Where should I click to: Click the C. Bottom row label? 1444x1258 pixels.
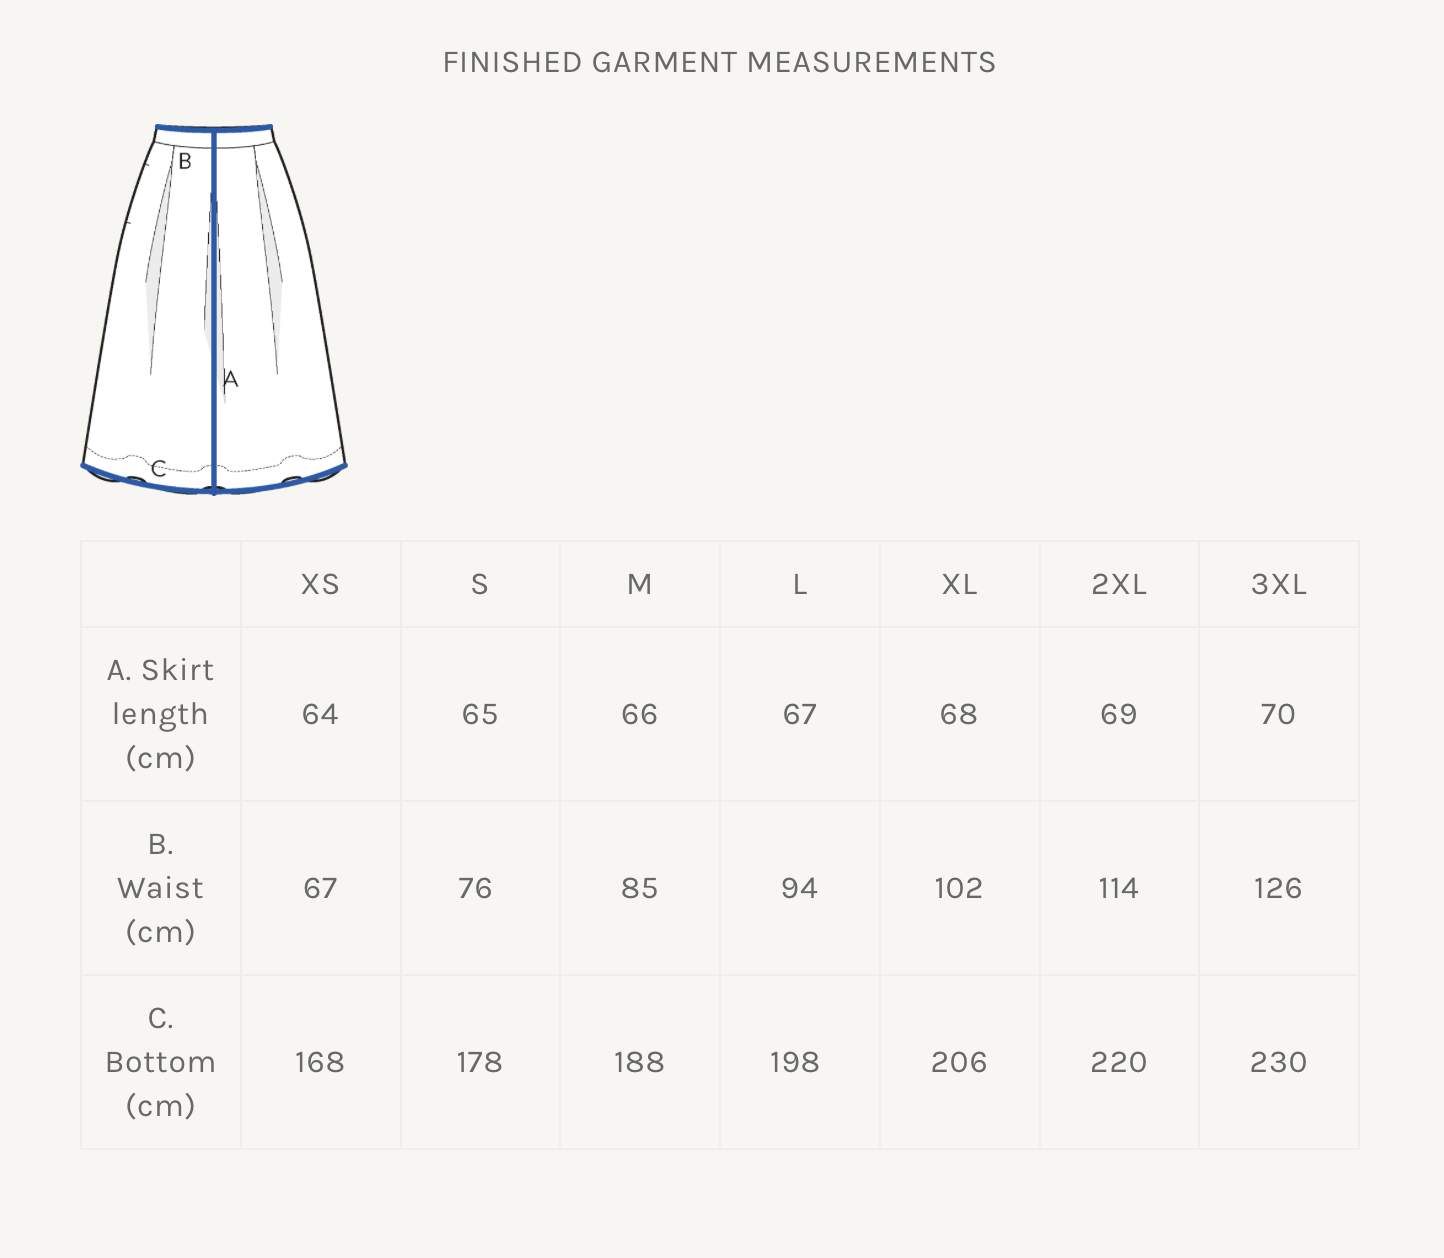point(160,1062)
